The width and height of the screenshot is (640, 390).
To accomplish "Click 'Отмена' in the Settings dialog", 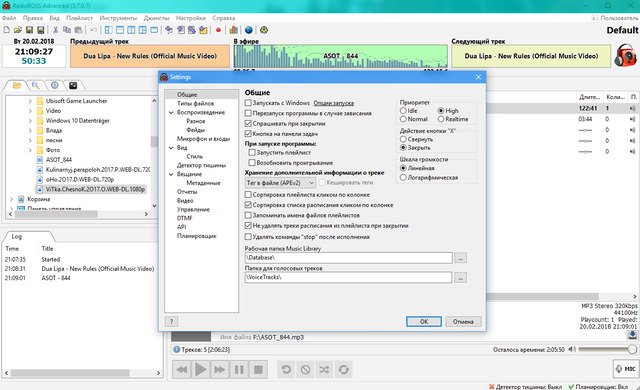I will click(x=463, y=321).
